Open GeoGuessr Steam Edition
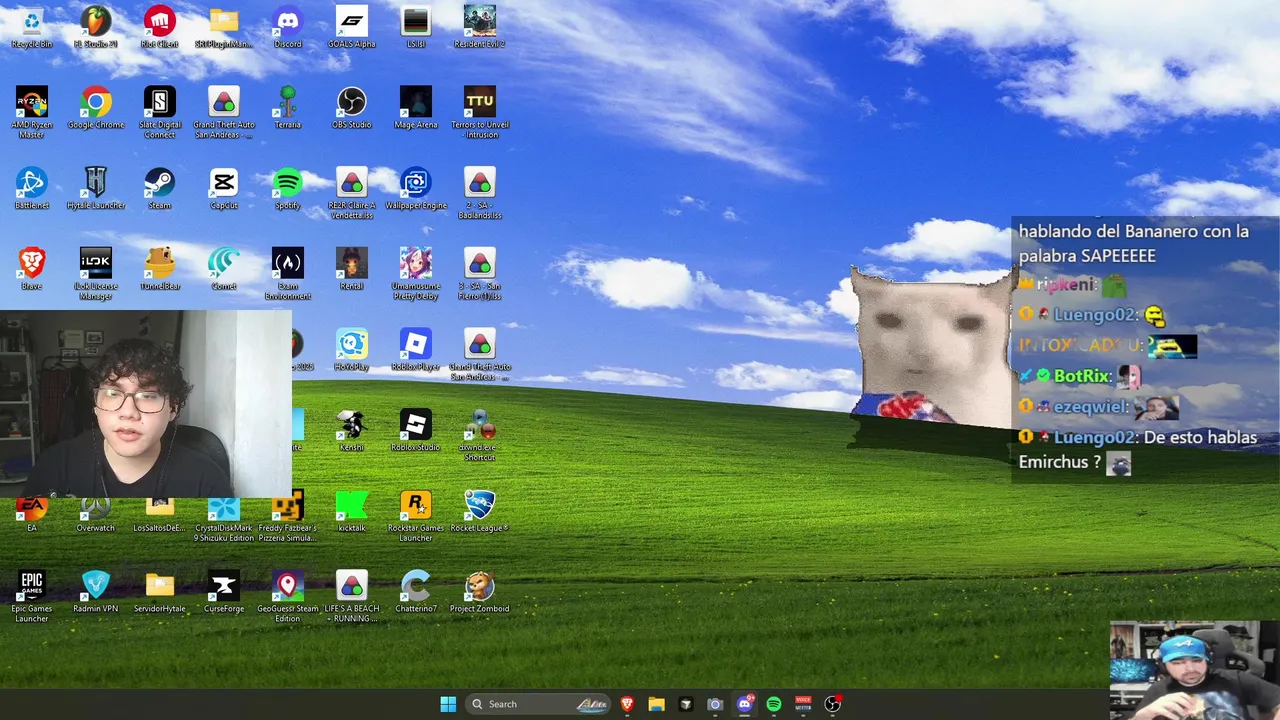 click(288, 597)
